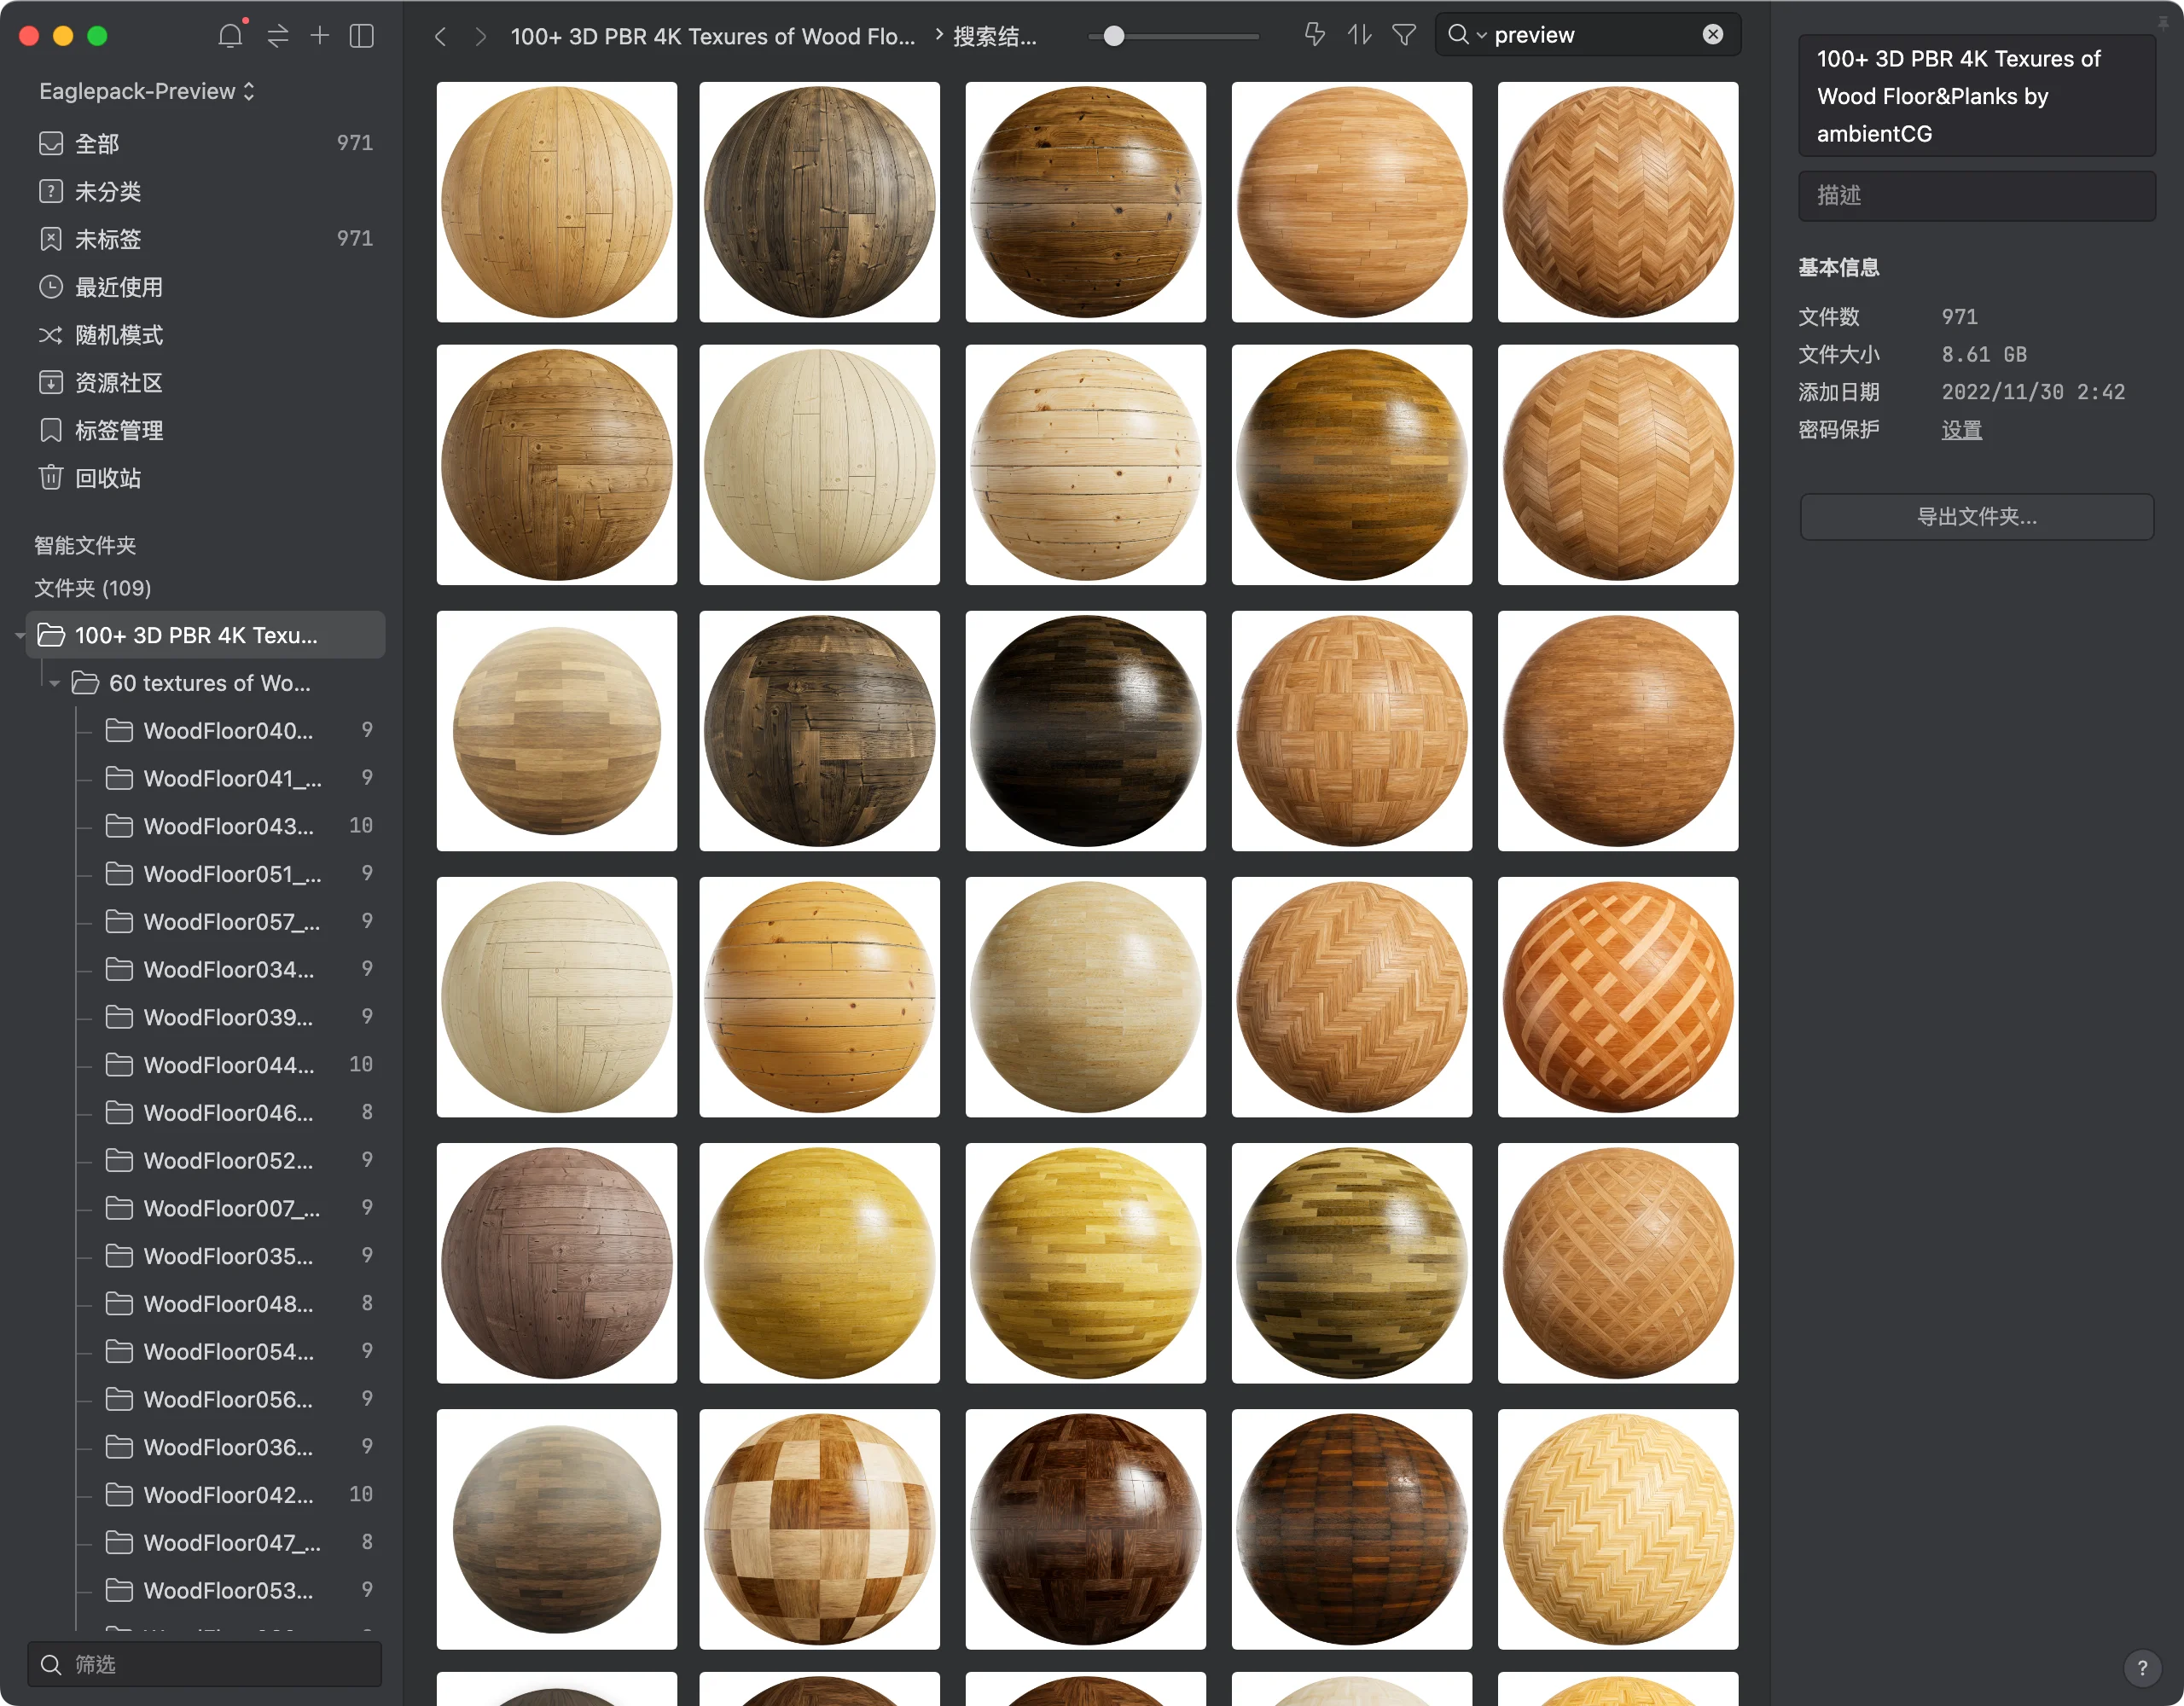The image size is (2184, 1706).
Task: Click the preview search field
Action: (1588, 35)
